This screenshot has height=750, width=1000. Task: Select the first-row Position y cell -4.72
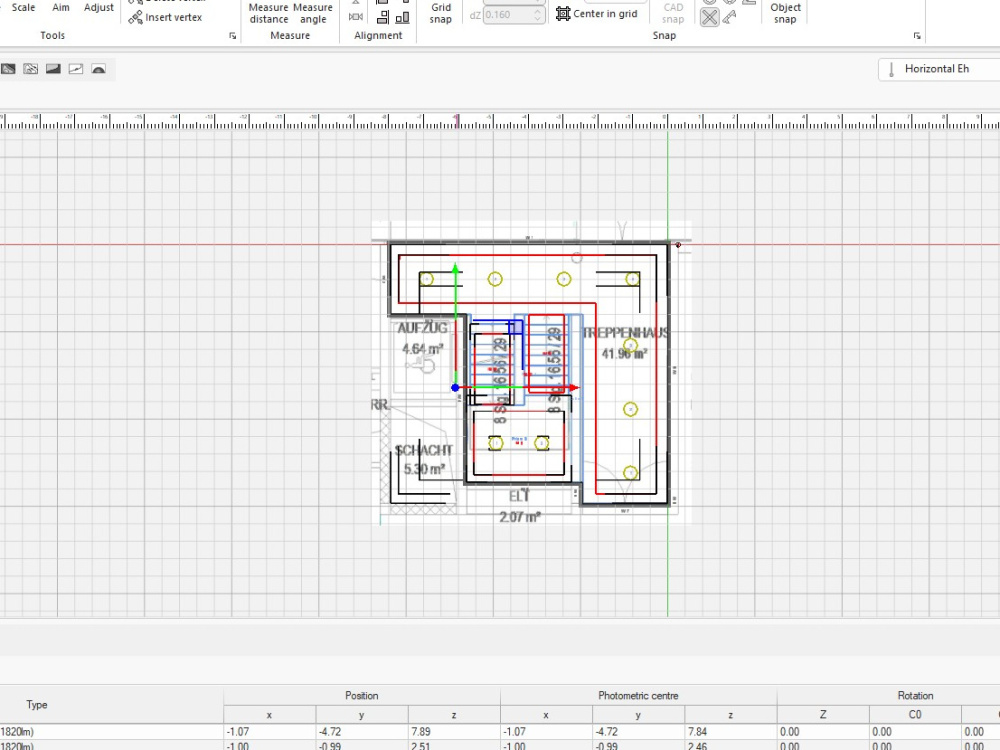click(x=362, y=732)
